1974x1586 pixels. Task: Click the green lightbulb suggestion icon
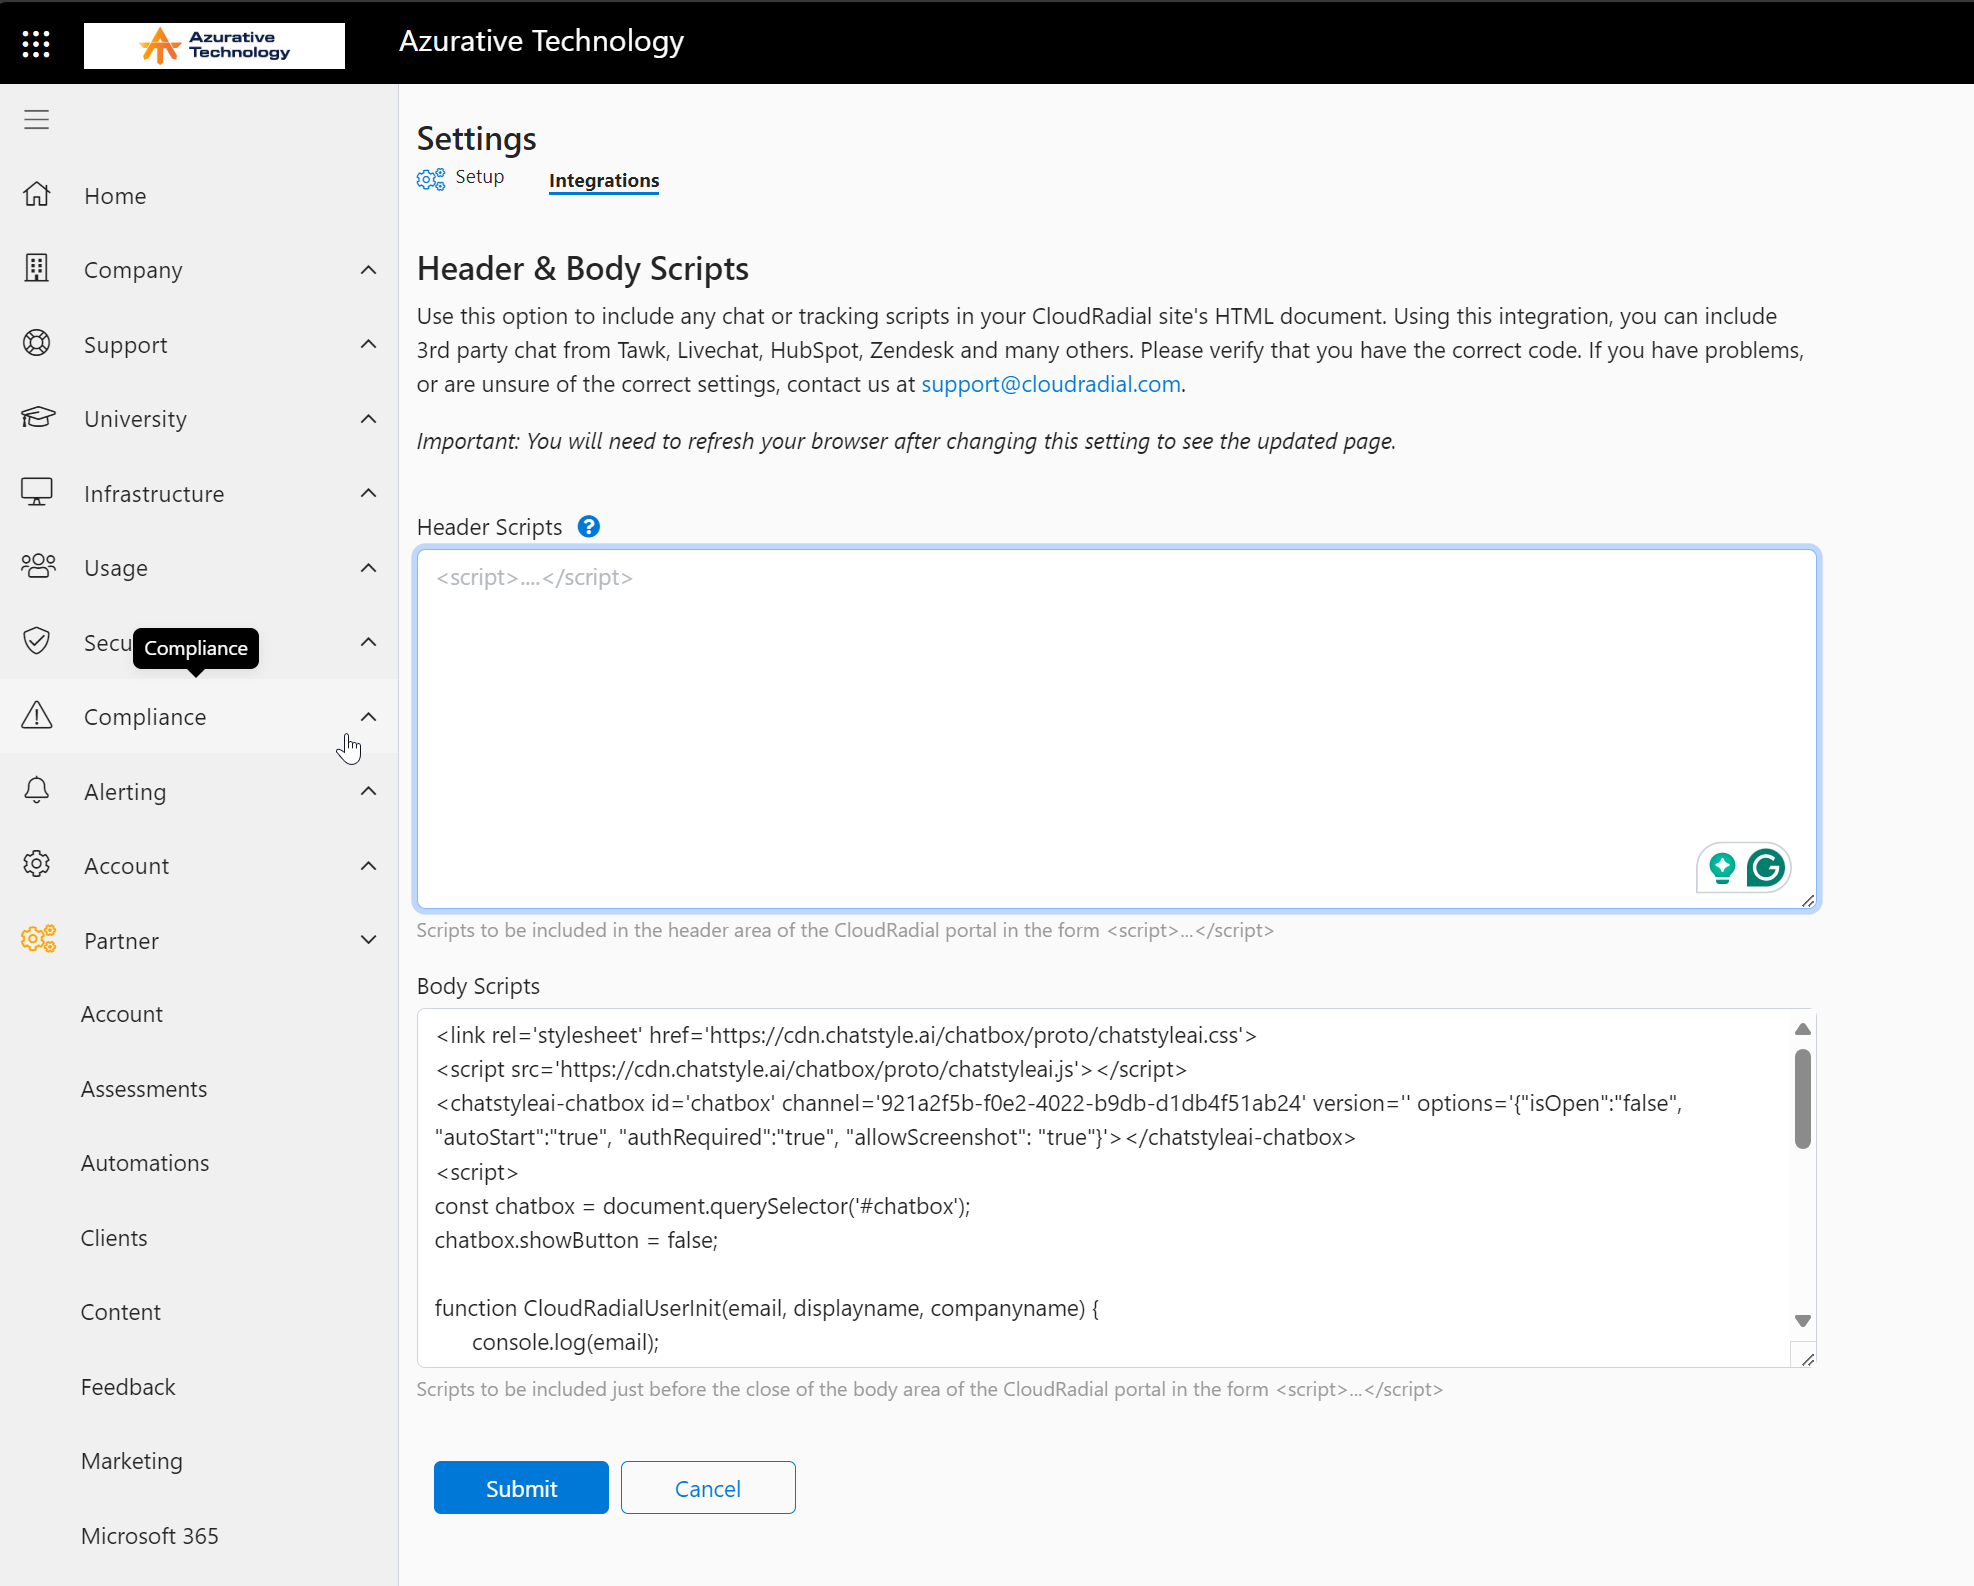[1722, 867]
